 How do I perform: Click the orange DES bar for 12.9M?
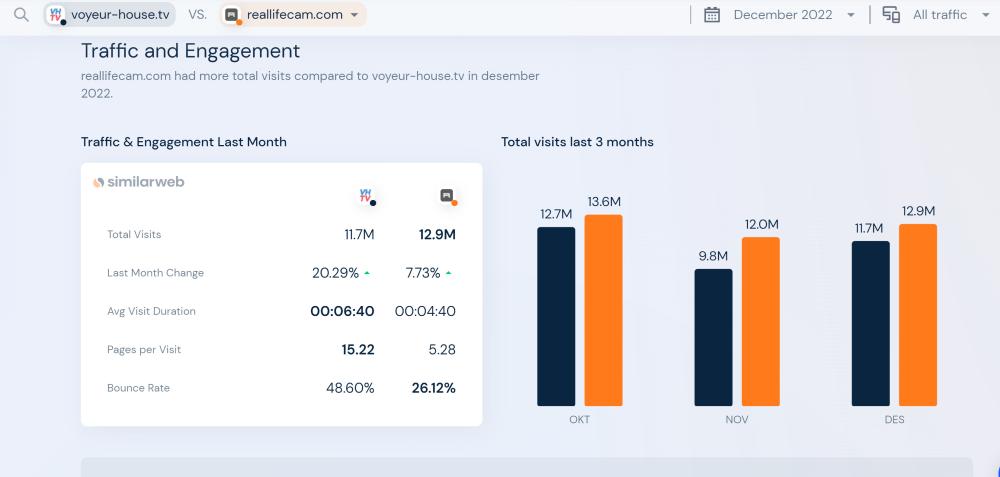pyautogui.click(x=917, y=315)
